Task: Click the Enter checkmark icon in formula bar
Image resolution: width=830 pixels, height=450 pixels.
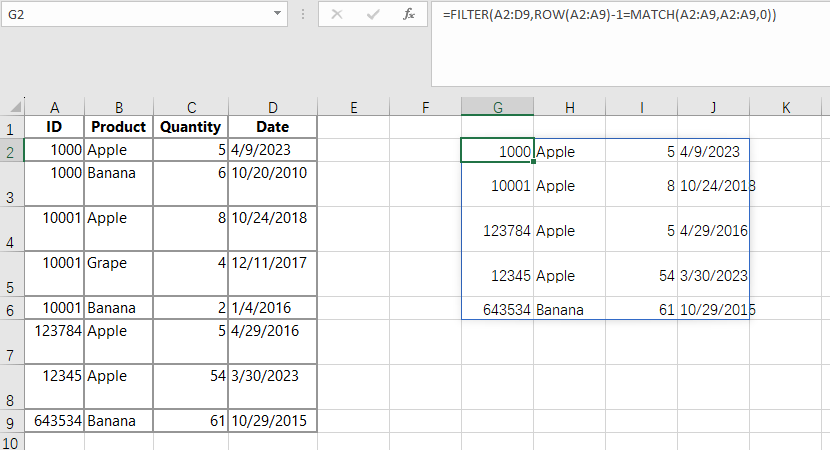Action: coord(373,14)
